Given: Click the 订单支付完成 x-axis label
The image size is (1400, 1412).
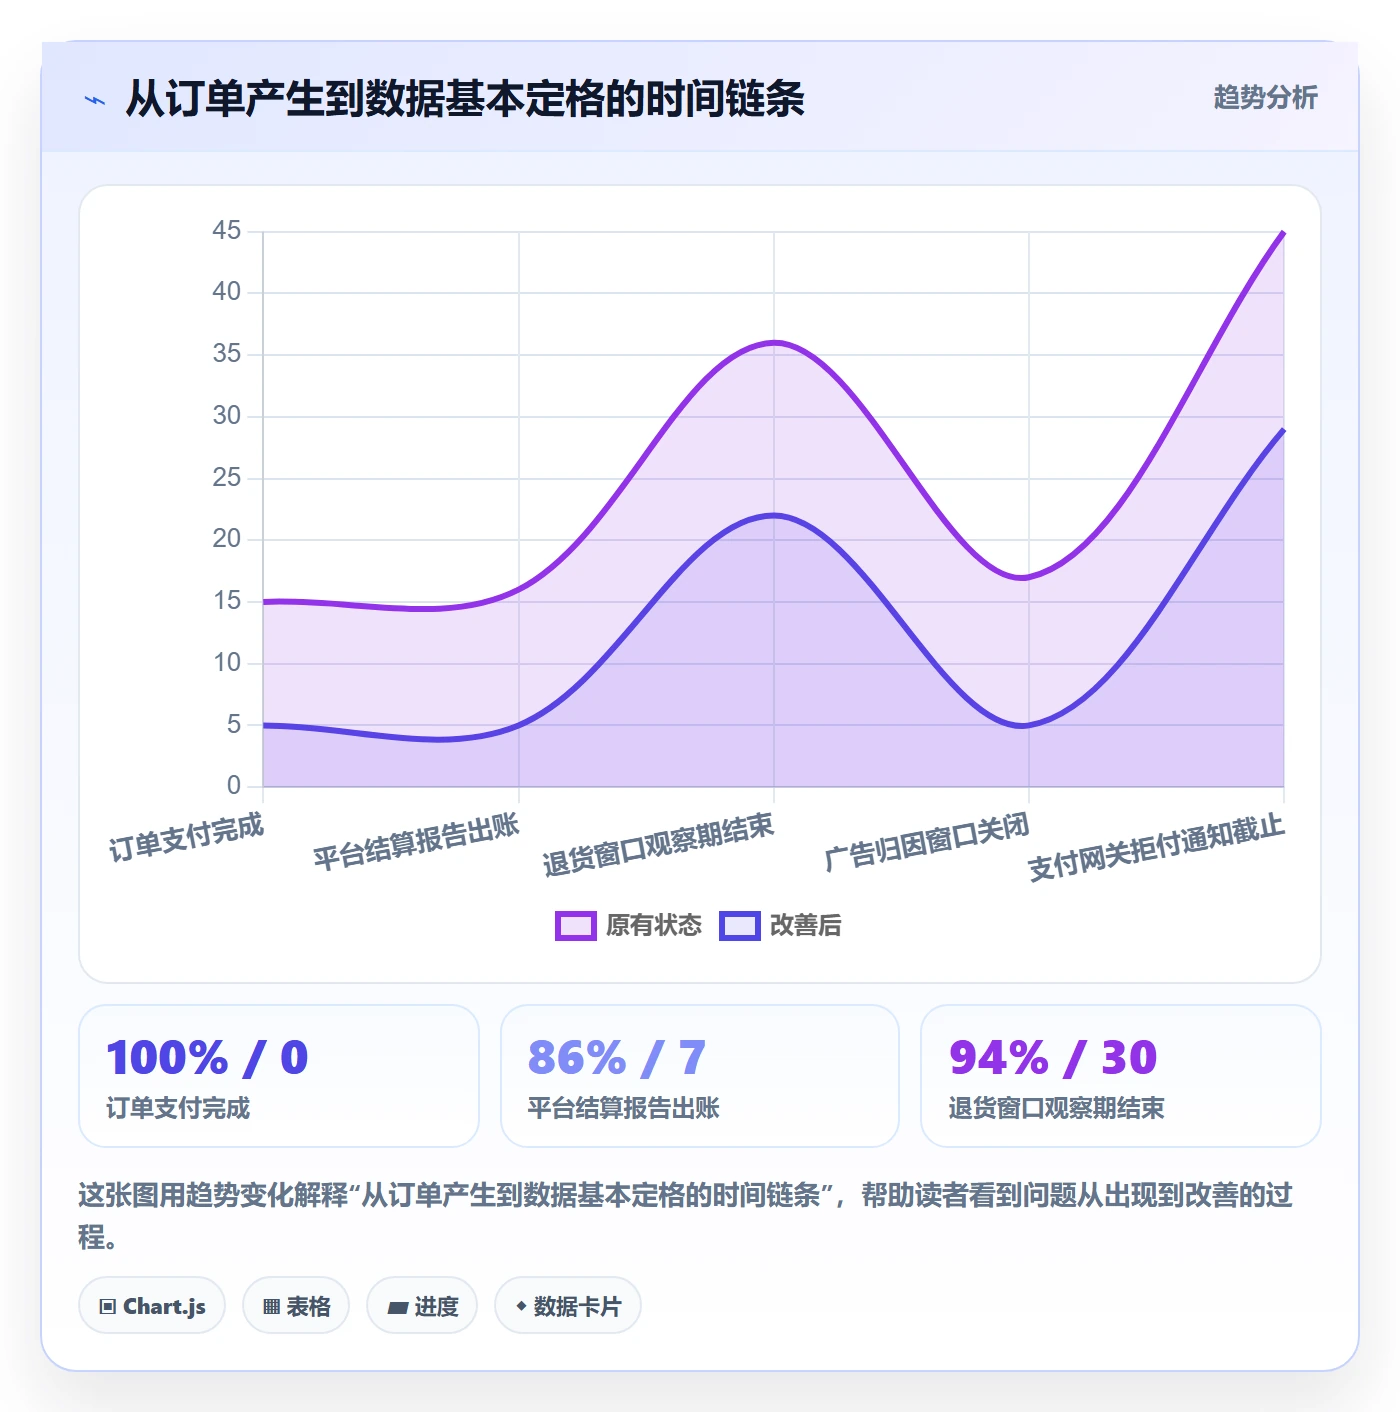Looking at the screenshot, I should [187, 838].
